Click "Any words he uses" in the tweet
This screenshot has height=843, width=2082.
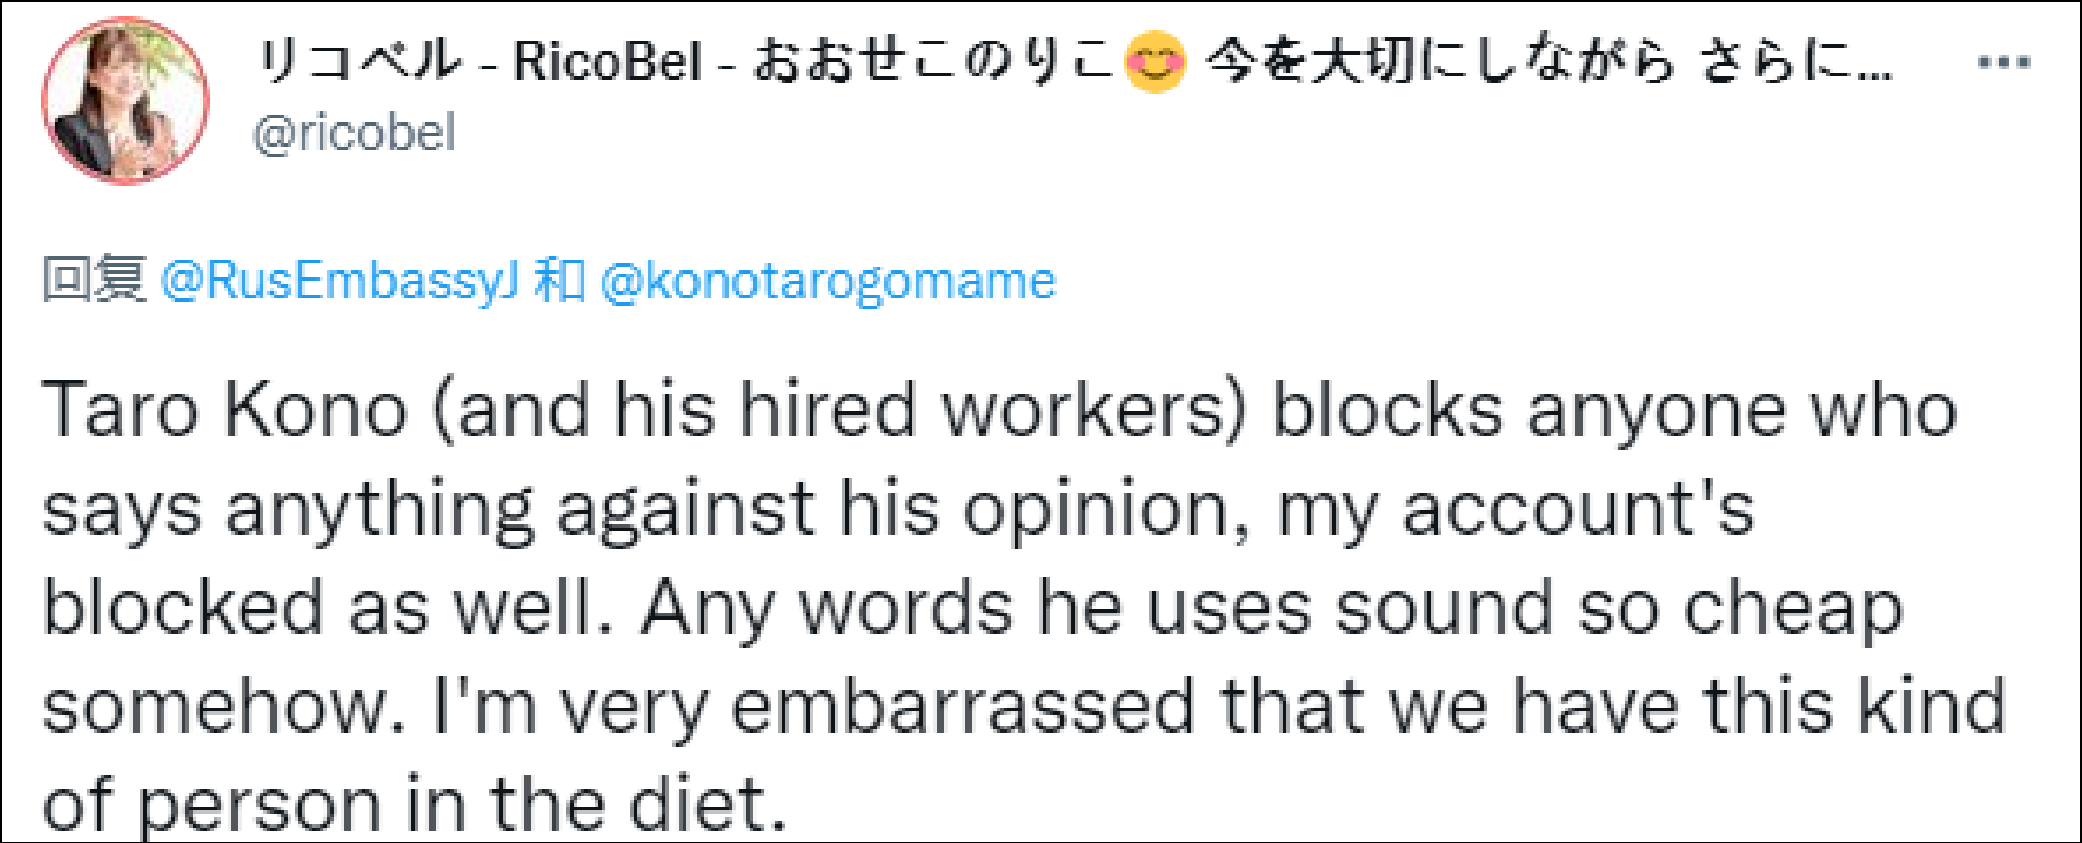click(975, 608)
